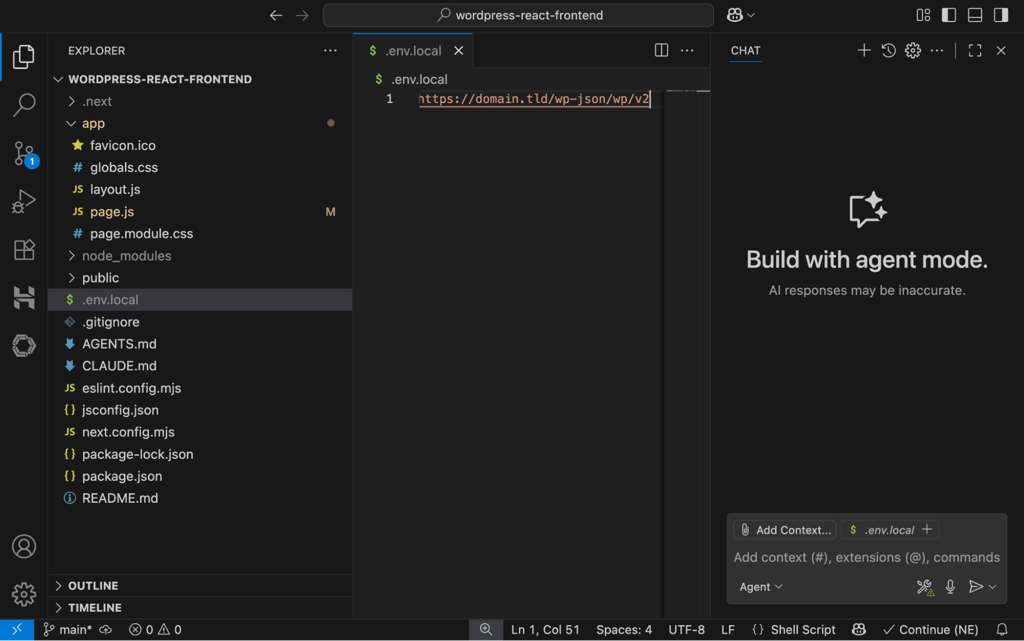Click Continue (NE) in status bar

(931, 629)
